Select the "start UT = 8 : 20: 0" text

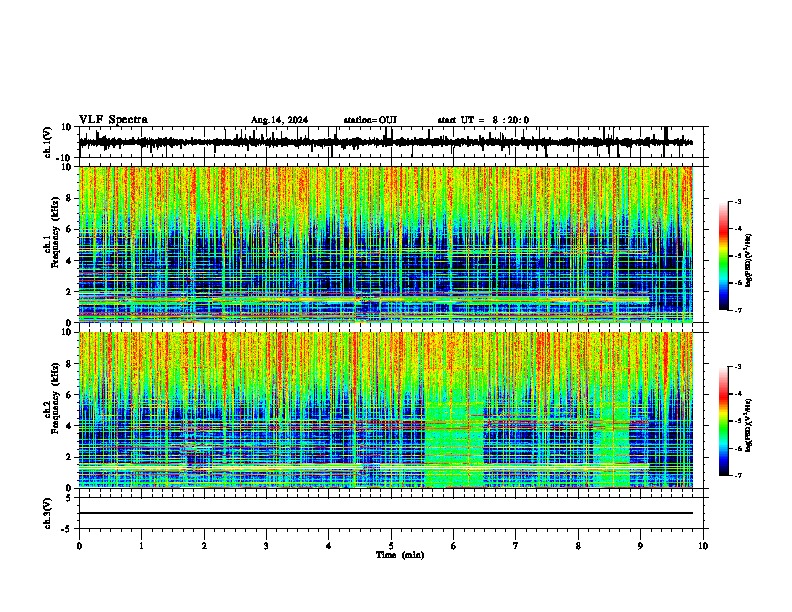point(483,120)
